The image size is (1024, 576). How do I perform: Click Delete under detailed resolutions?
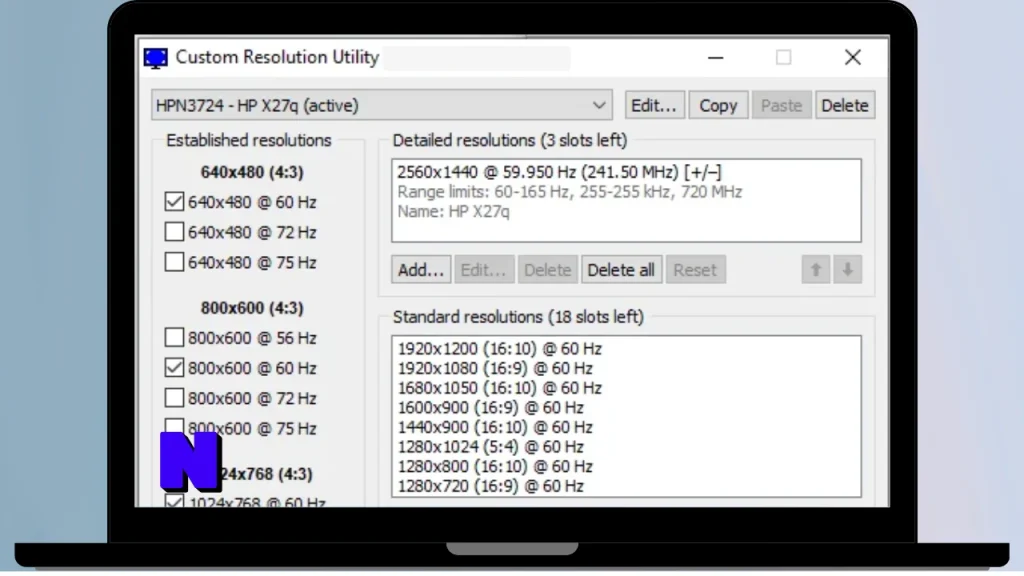pyautogui.click(x=547, y=270)
